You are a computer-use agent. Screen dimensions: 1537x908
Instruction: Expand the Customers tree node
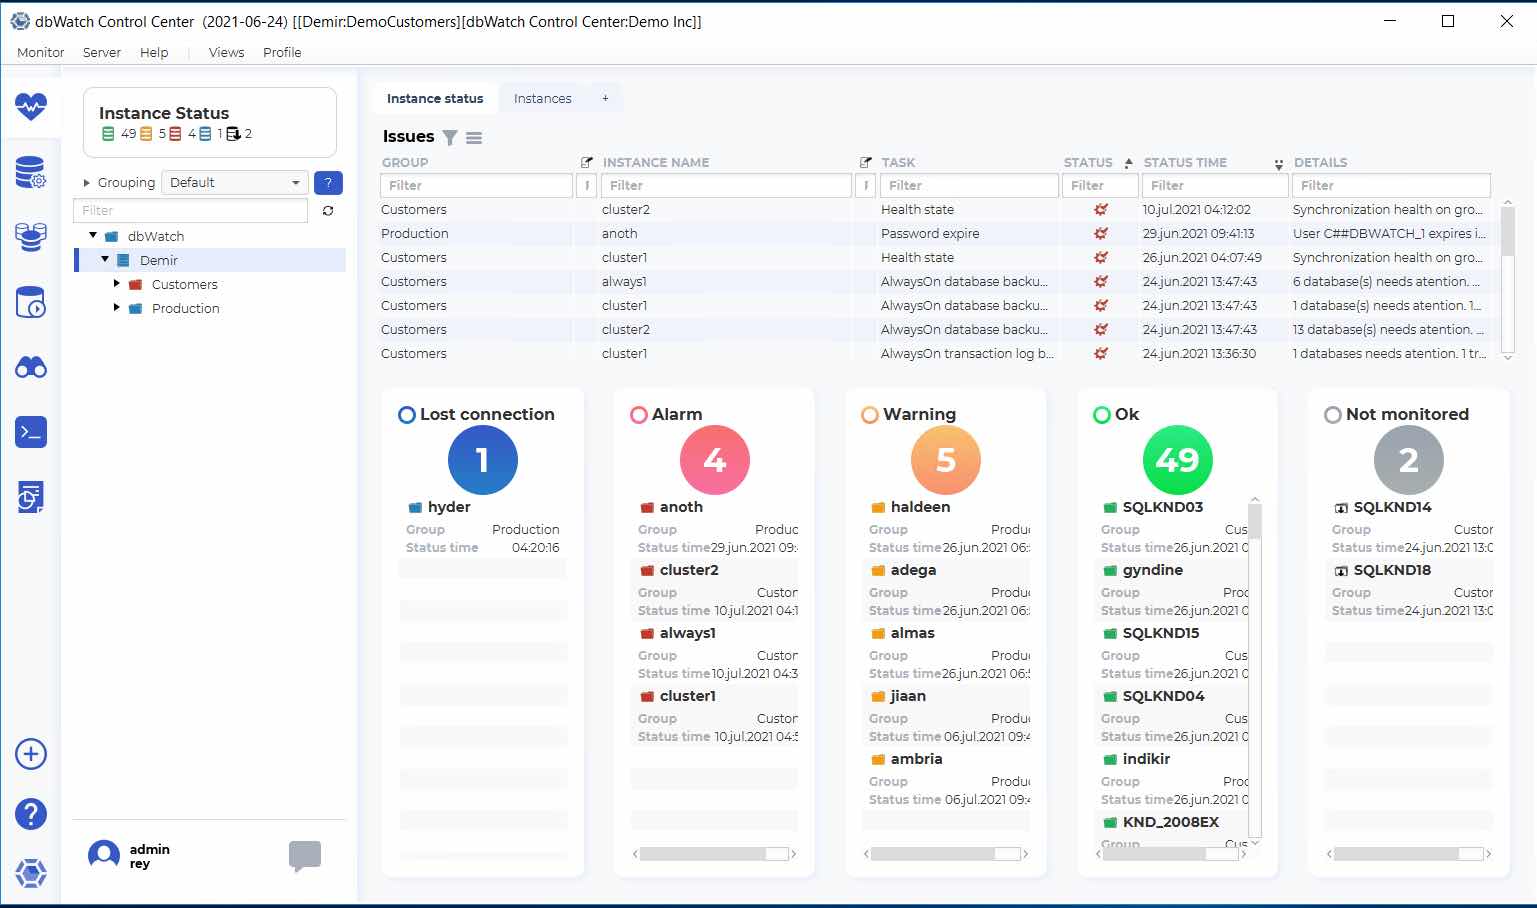pos(117,284)
